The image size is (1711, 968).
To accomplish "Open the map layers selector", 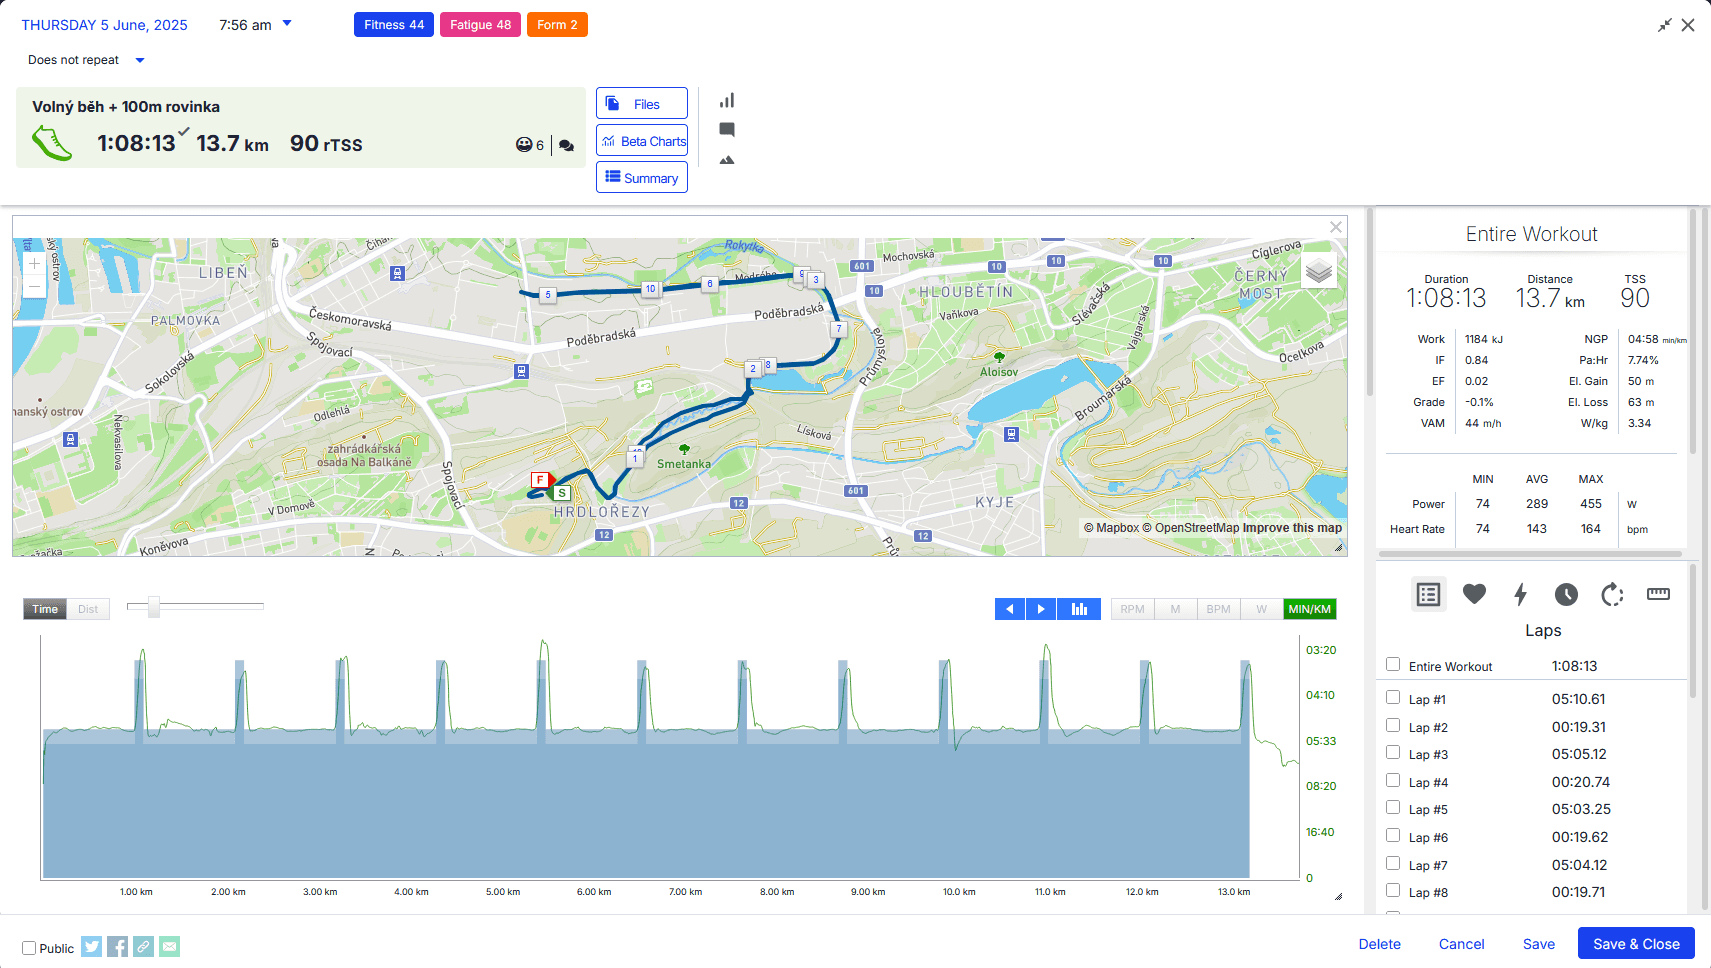I will 1319,270.
